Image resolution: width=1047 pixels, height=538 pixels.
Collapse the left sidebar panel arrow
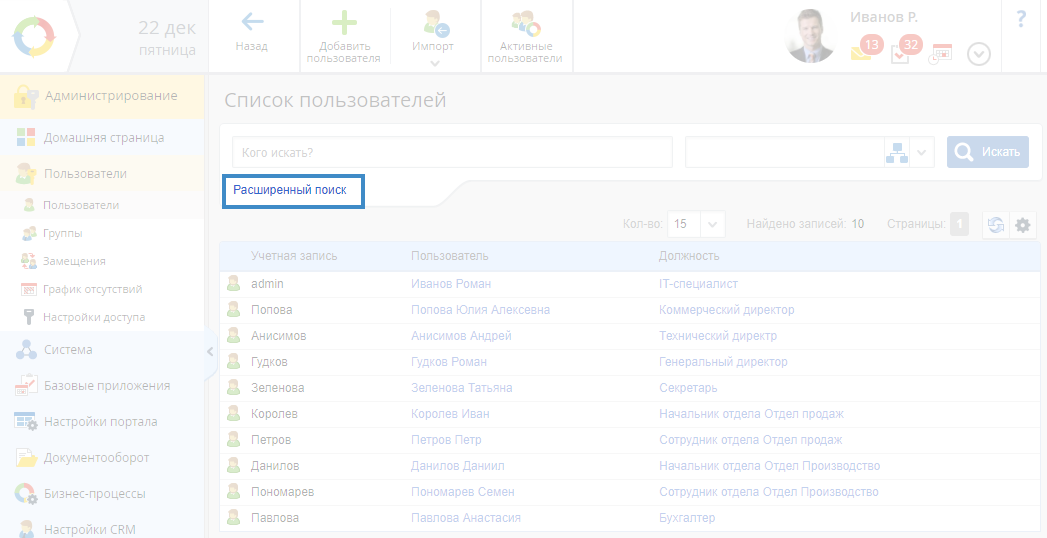[210, 351]
